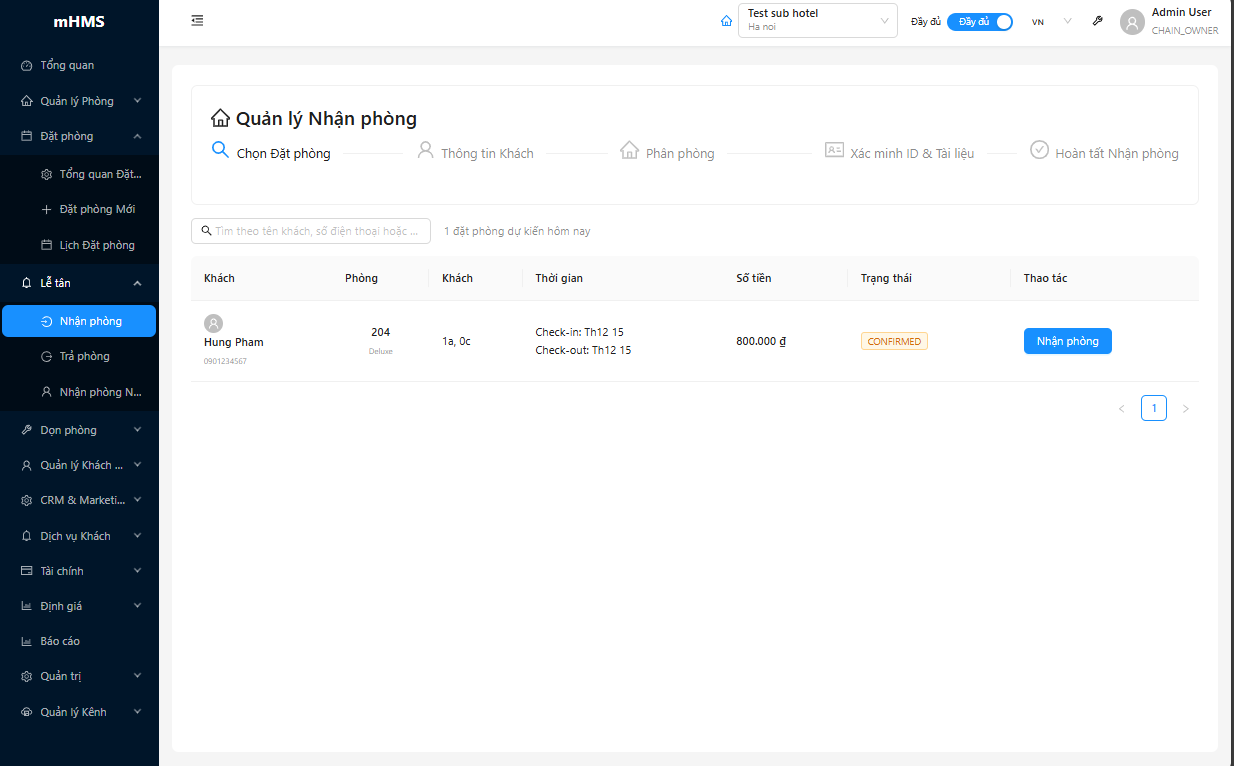Focus the guest name search field
Image resolution: width=1234 pixels, height=766 pixels.
pos(316,231)
